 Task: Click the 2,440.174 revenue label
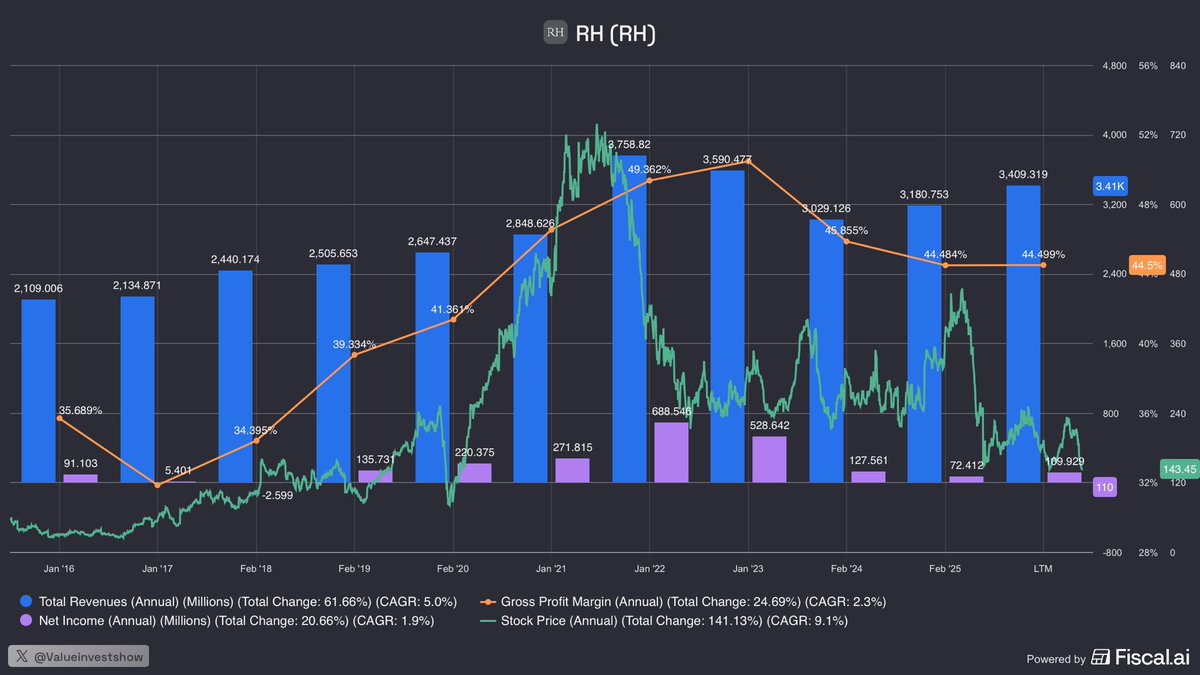click(x=235, y=259)
